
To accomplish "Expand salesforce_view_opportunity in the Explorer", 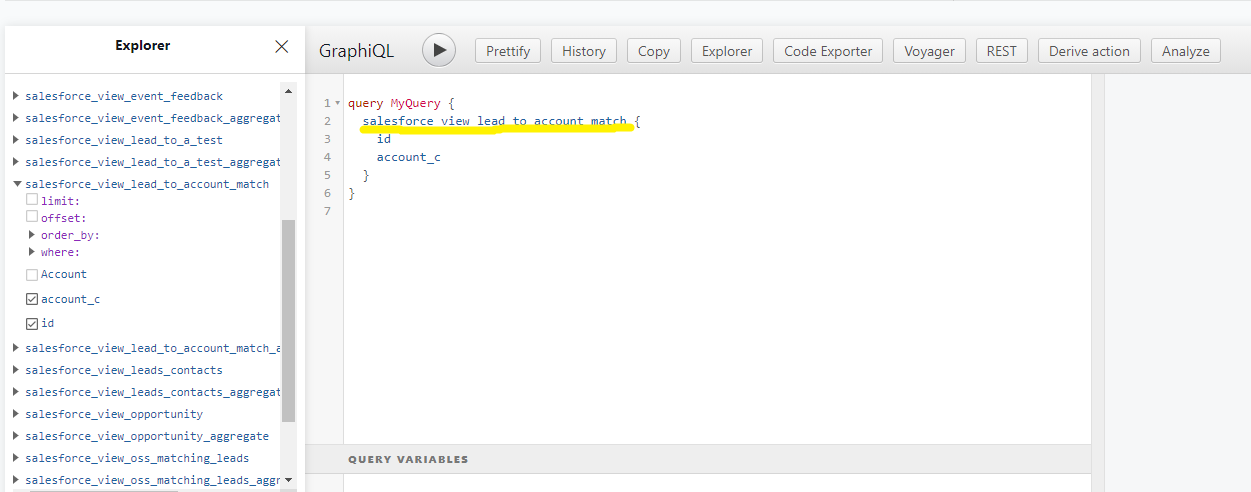I will tap(16, 414).
